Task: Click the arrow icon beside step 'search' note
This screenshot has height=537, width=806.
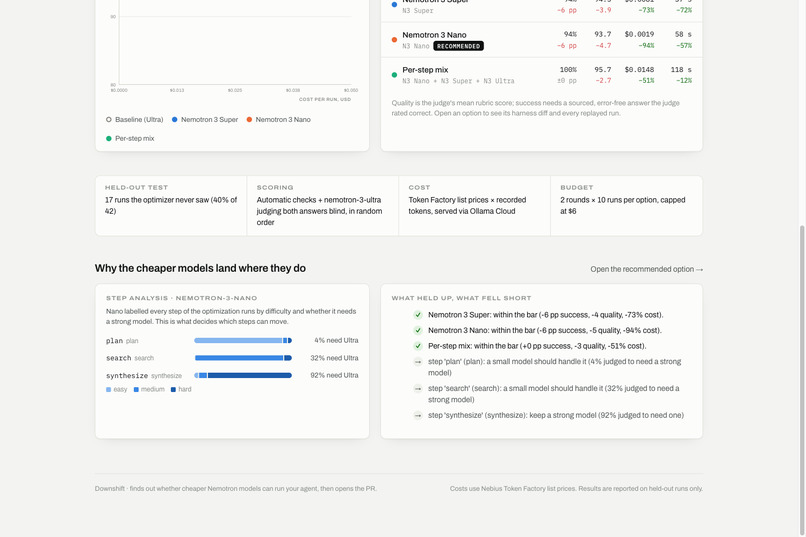Action: click(418, 388)
